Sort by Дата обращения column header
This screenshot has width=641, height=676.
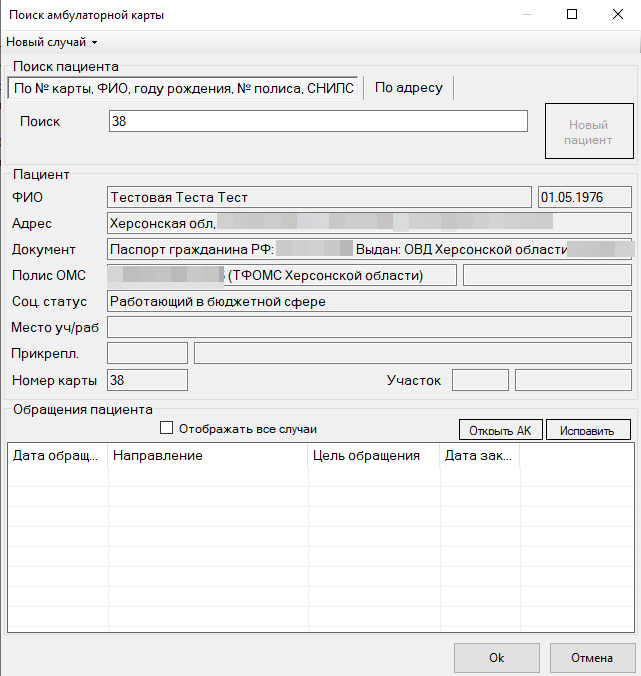pyautogui.click(x=57, y=456)
